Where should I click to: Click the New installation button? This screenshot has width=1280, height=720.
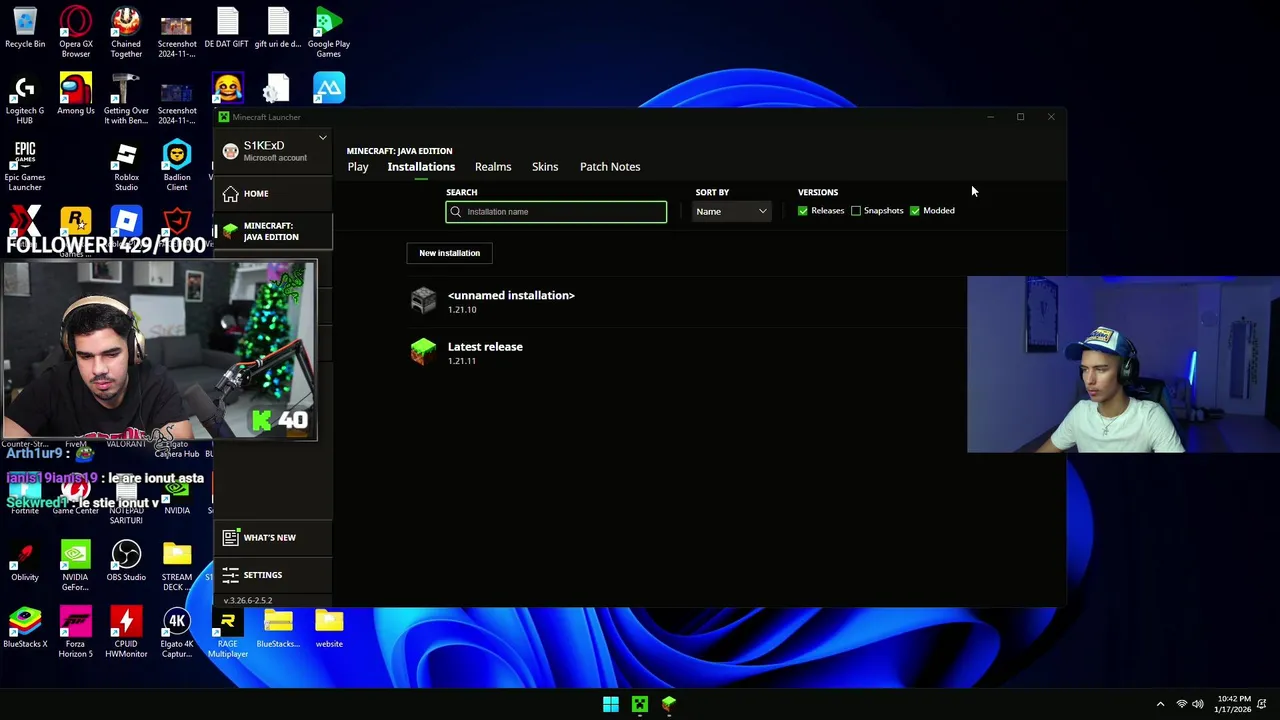[x=450, y=253]
